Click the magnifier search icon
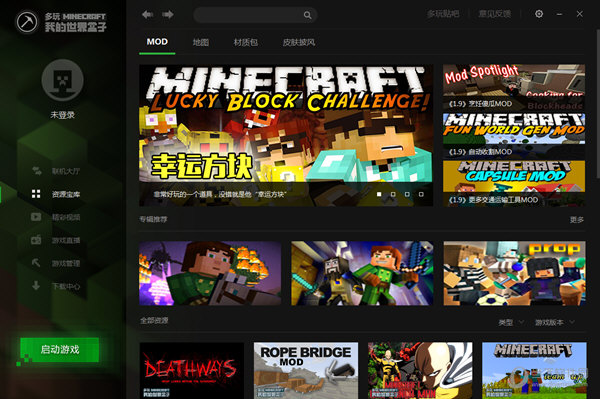This screenshot has width=600, height=399. pos(307,15)
